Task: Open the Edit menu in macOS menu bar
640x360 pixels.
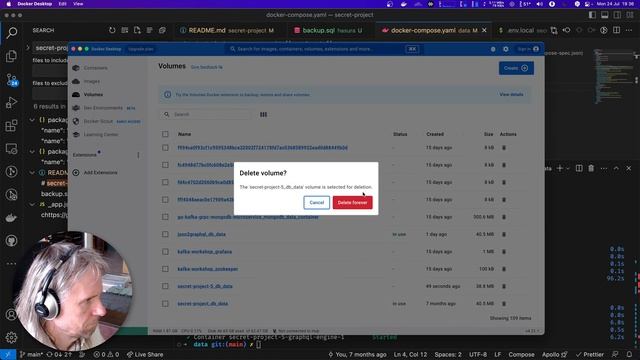Action: (62, 4)
